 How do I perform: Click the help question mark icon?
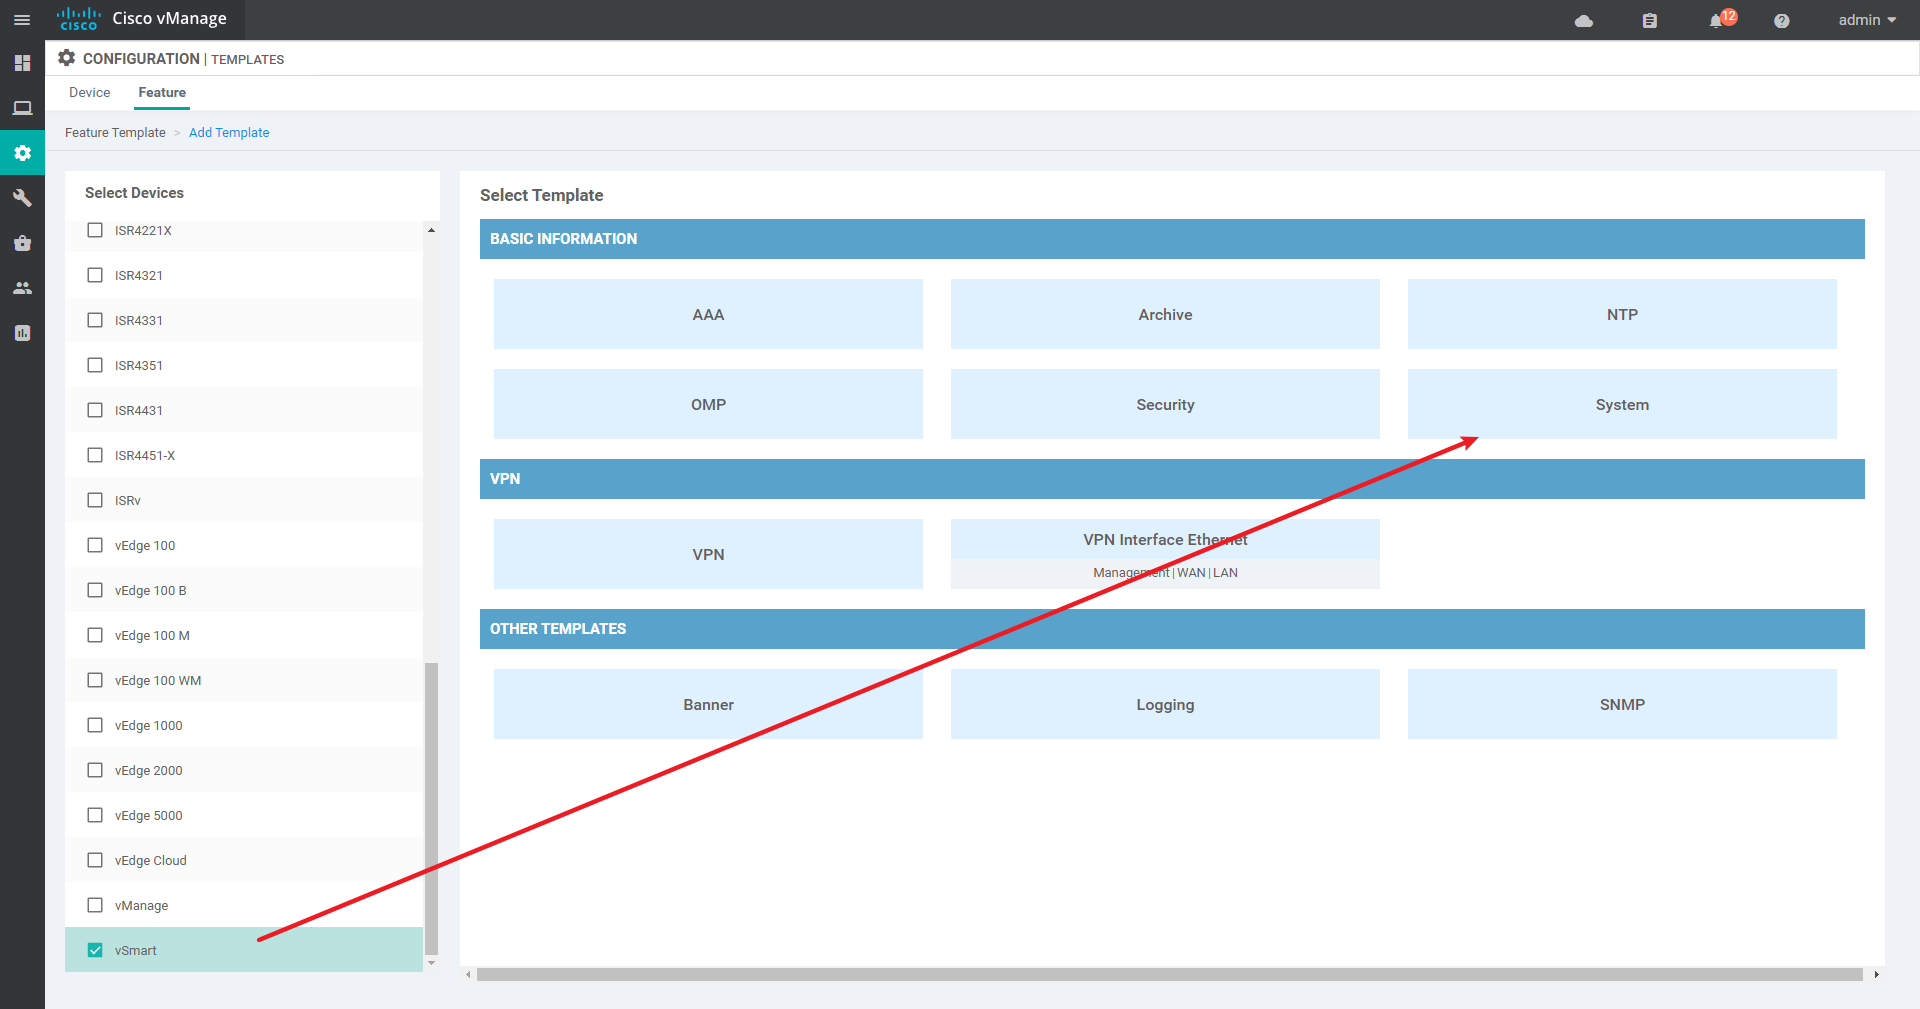tap(1781, 20)
